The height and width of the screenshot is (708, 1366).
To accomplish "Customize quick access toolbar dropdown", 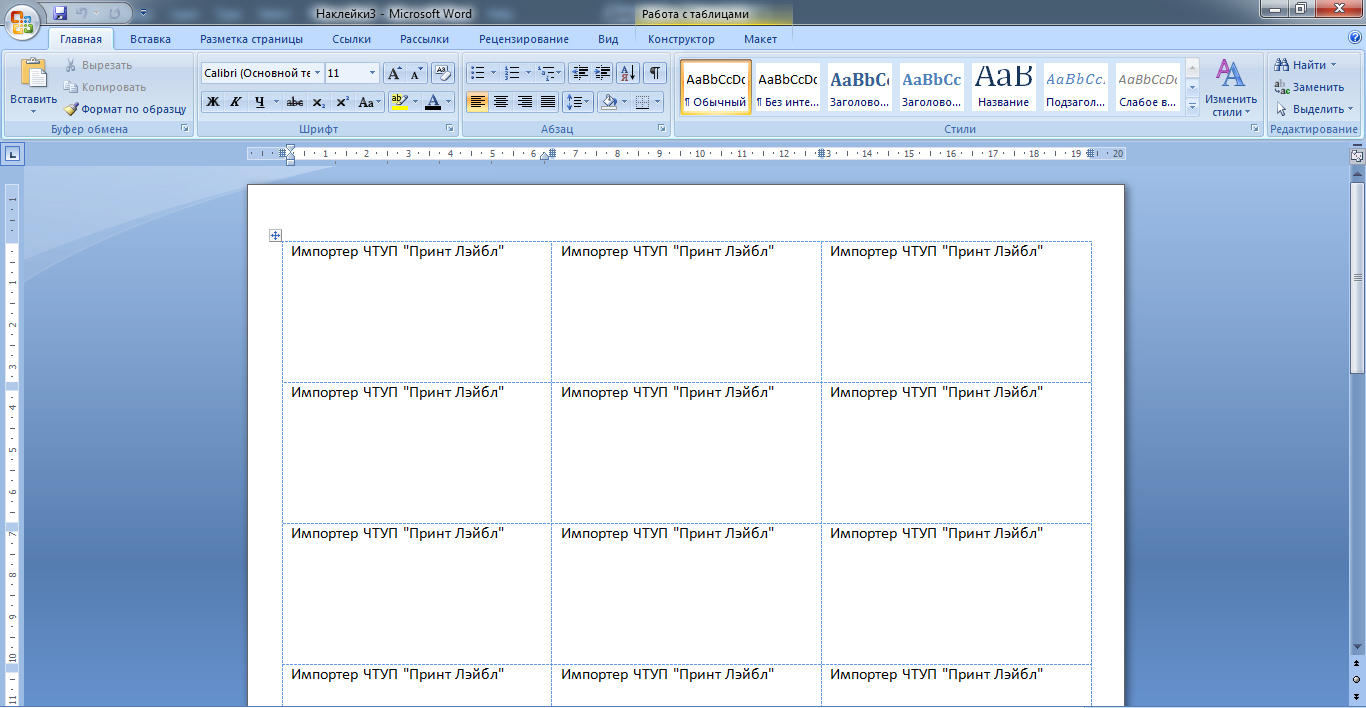I will pyautogui.click(x=143, y=14).
